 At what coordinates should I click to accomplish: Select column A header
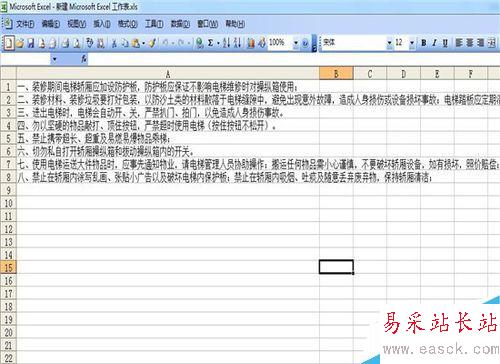coord(168,74)
